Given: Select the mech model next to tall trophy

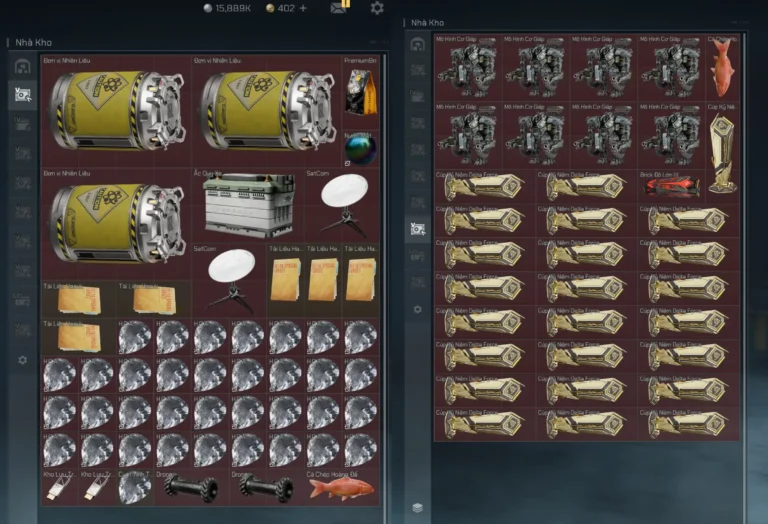Looking at the screenshot, I should [672, 136].
